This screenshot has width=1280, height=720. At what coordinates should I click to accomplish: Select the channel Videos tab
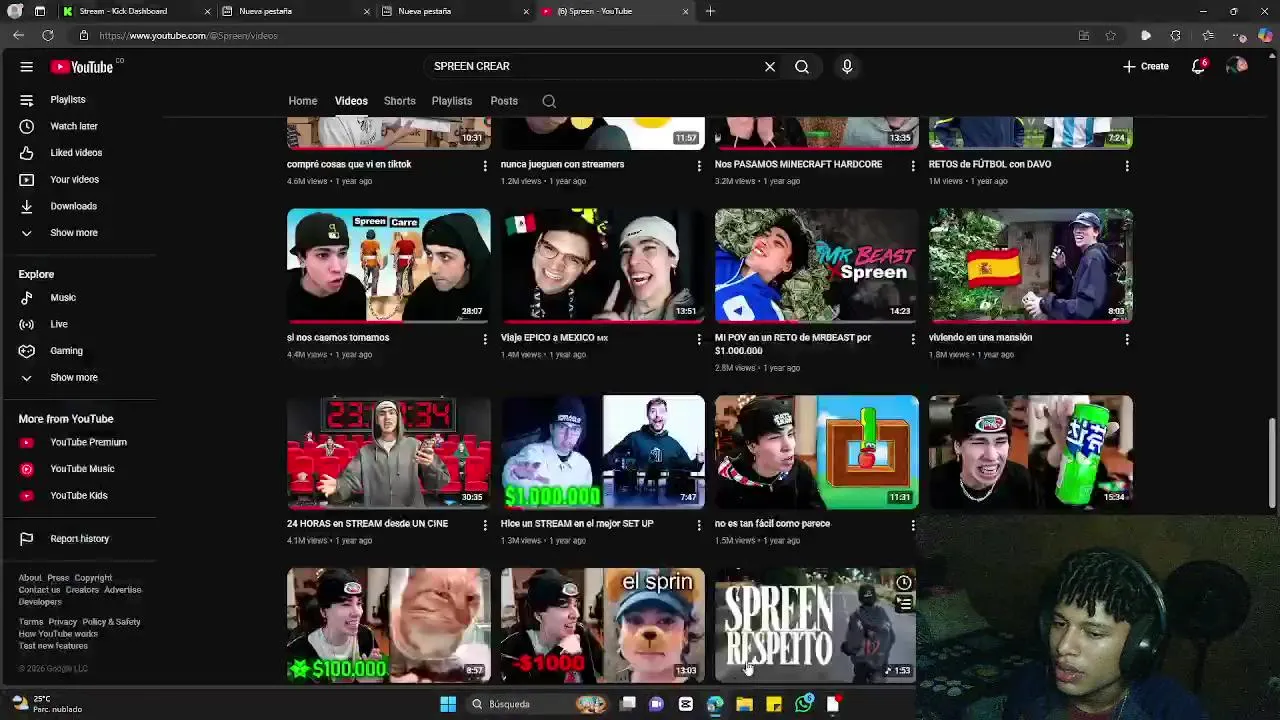click(x=351, y=101)
